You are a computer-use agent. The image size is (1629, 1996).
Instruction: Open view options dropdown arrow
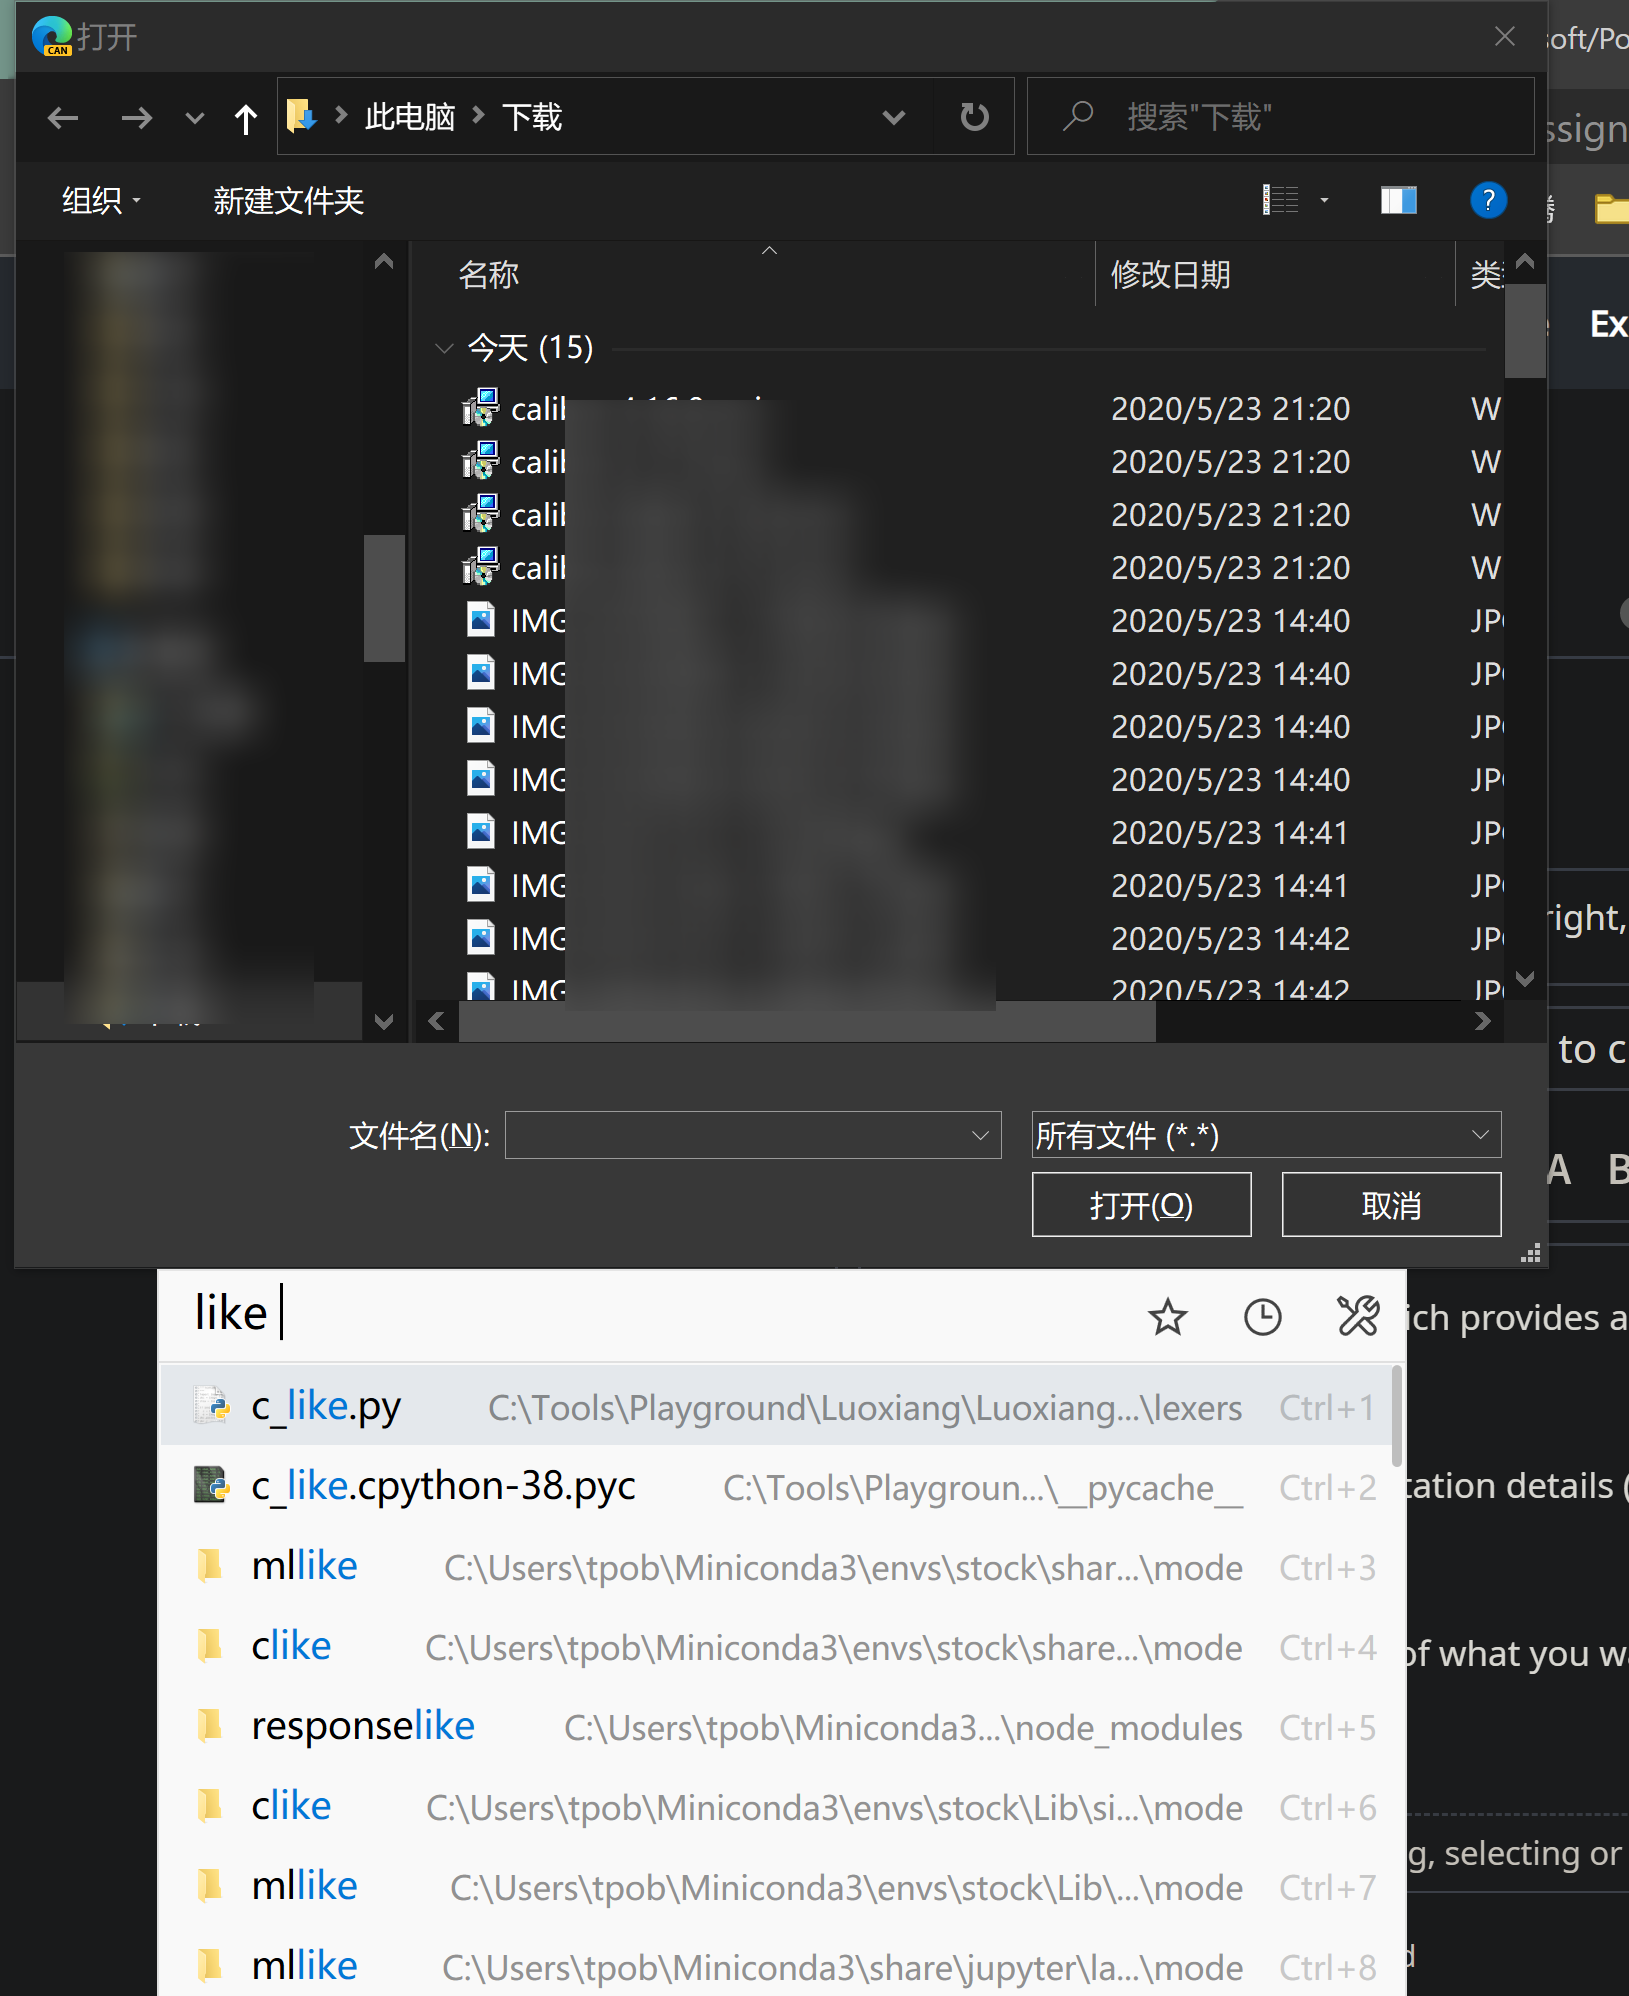1324,201
